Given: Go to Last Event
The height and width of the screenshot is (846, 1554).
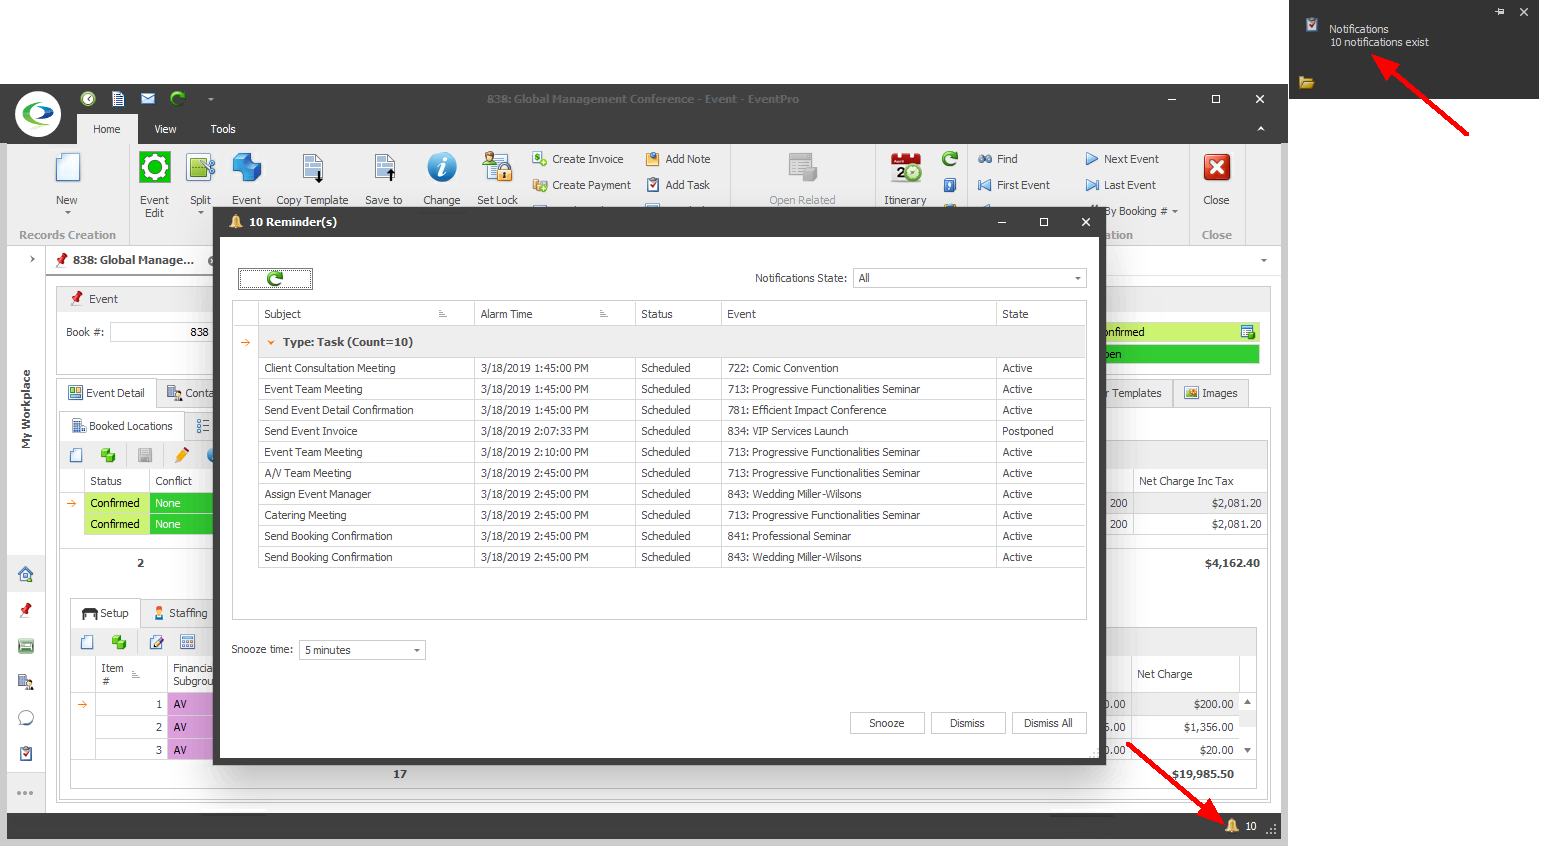Looking at the screenshot, I should point(1121,185).
